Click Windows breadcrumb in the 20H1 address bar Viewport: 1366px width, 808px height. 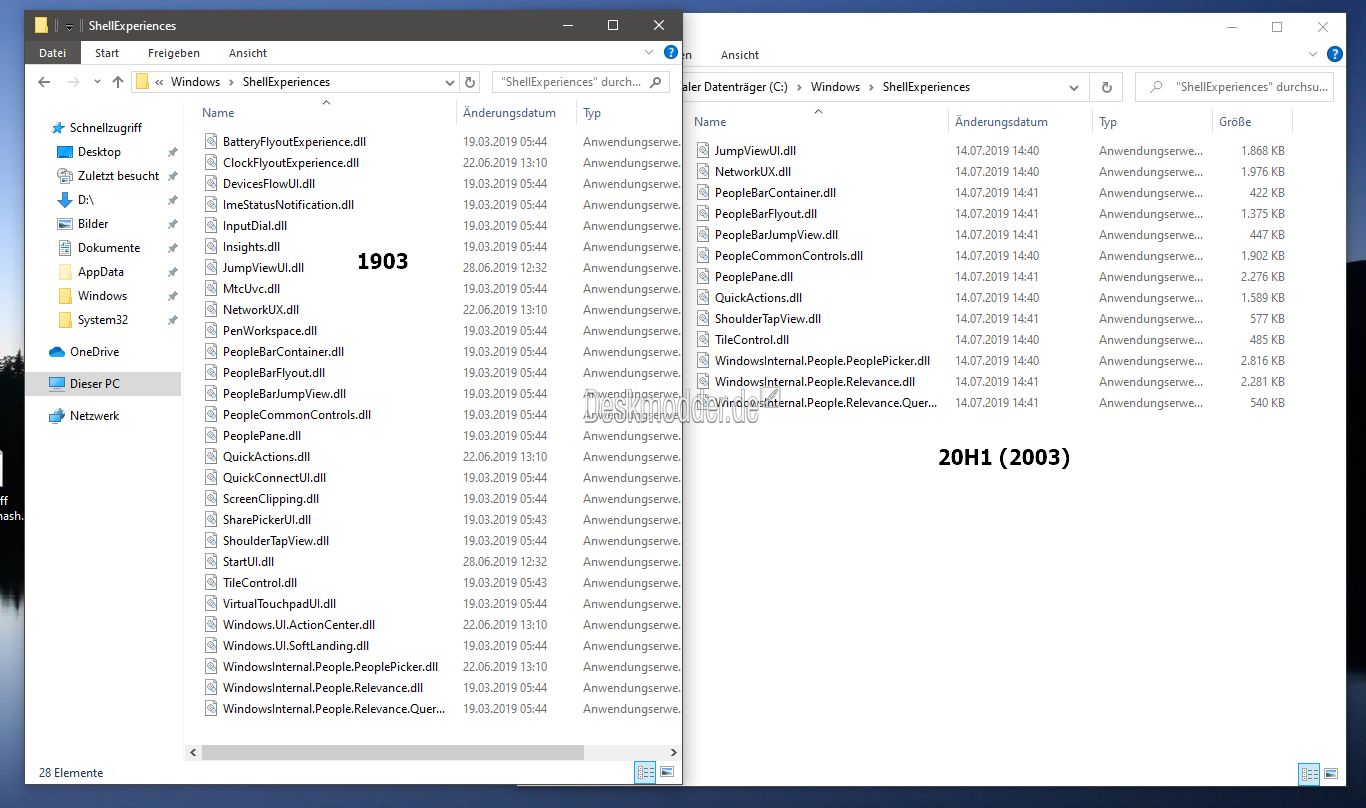(x=835, y=87)
